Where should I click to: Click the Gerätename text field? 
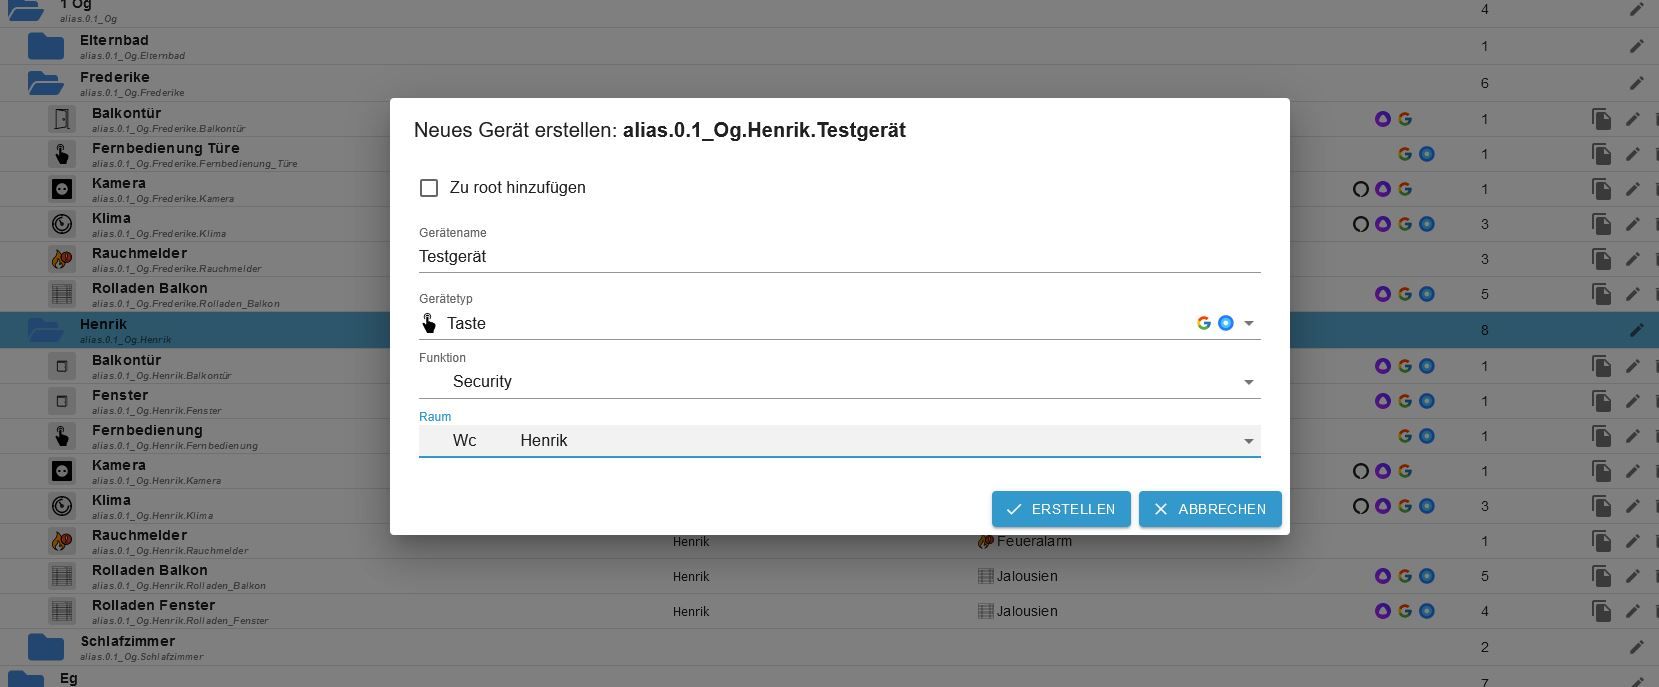pos(838,257)
